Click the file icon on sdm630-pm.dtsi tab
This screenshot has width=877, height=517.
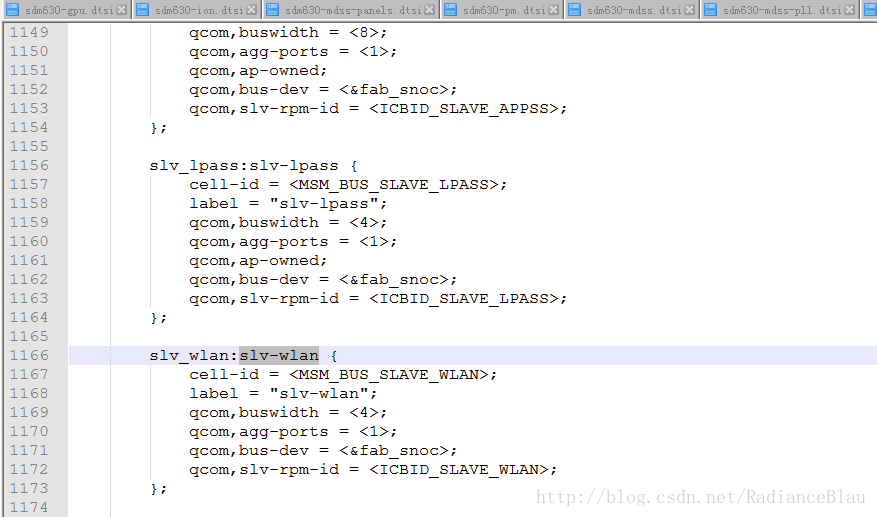tap(450, 10)
